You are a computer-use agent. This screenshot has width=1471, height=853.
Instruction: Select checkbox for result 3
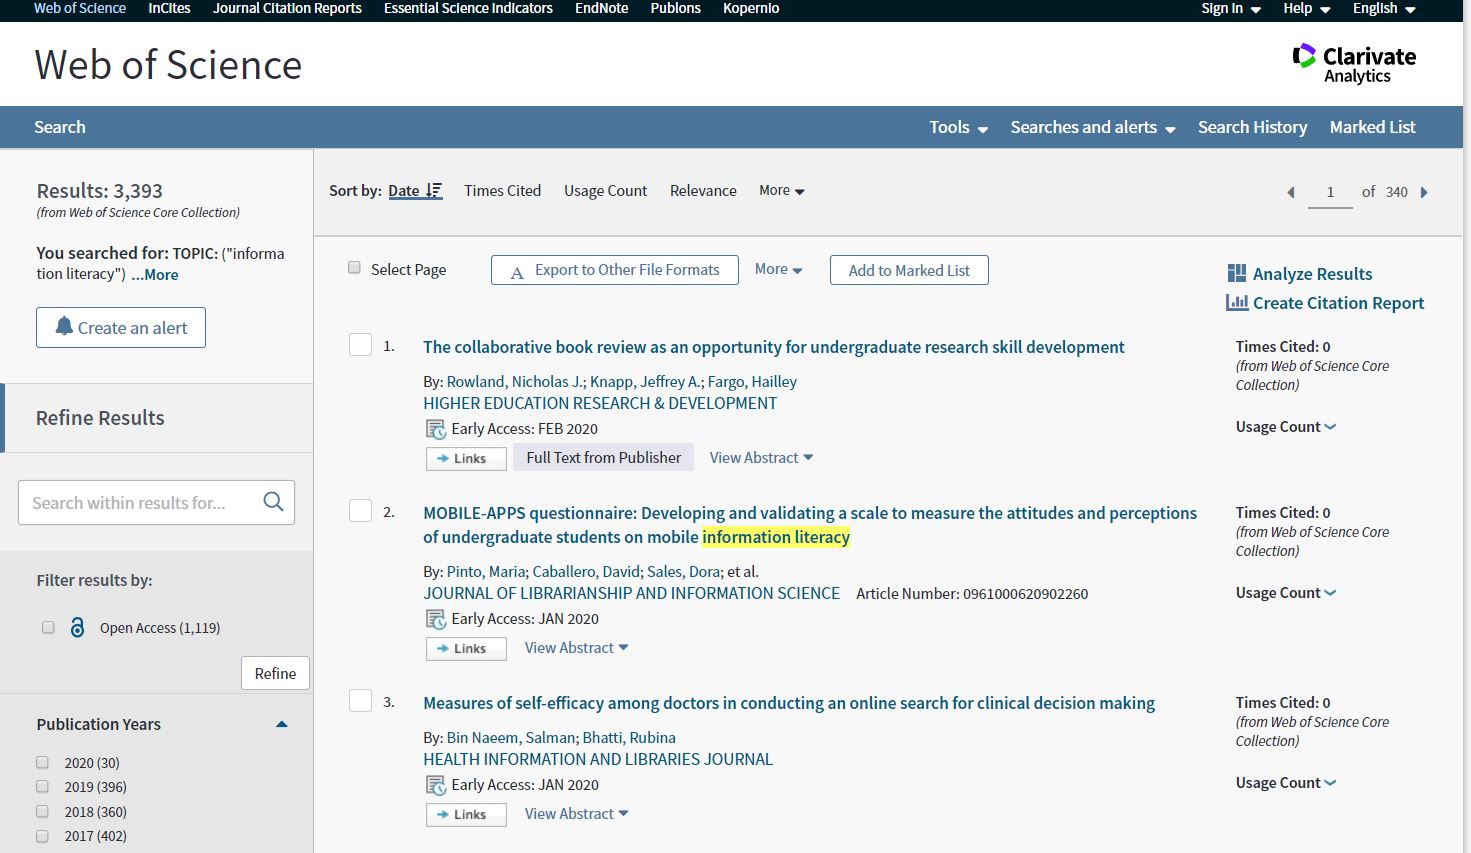coord(360,701)
